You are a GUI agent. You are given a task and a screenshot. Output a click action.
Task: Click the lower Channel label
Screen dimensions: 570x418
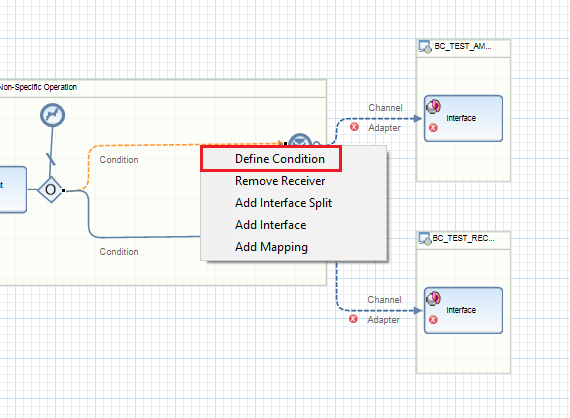[384, 300]
